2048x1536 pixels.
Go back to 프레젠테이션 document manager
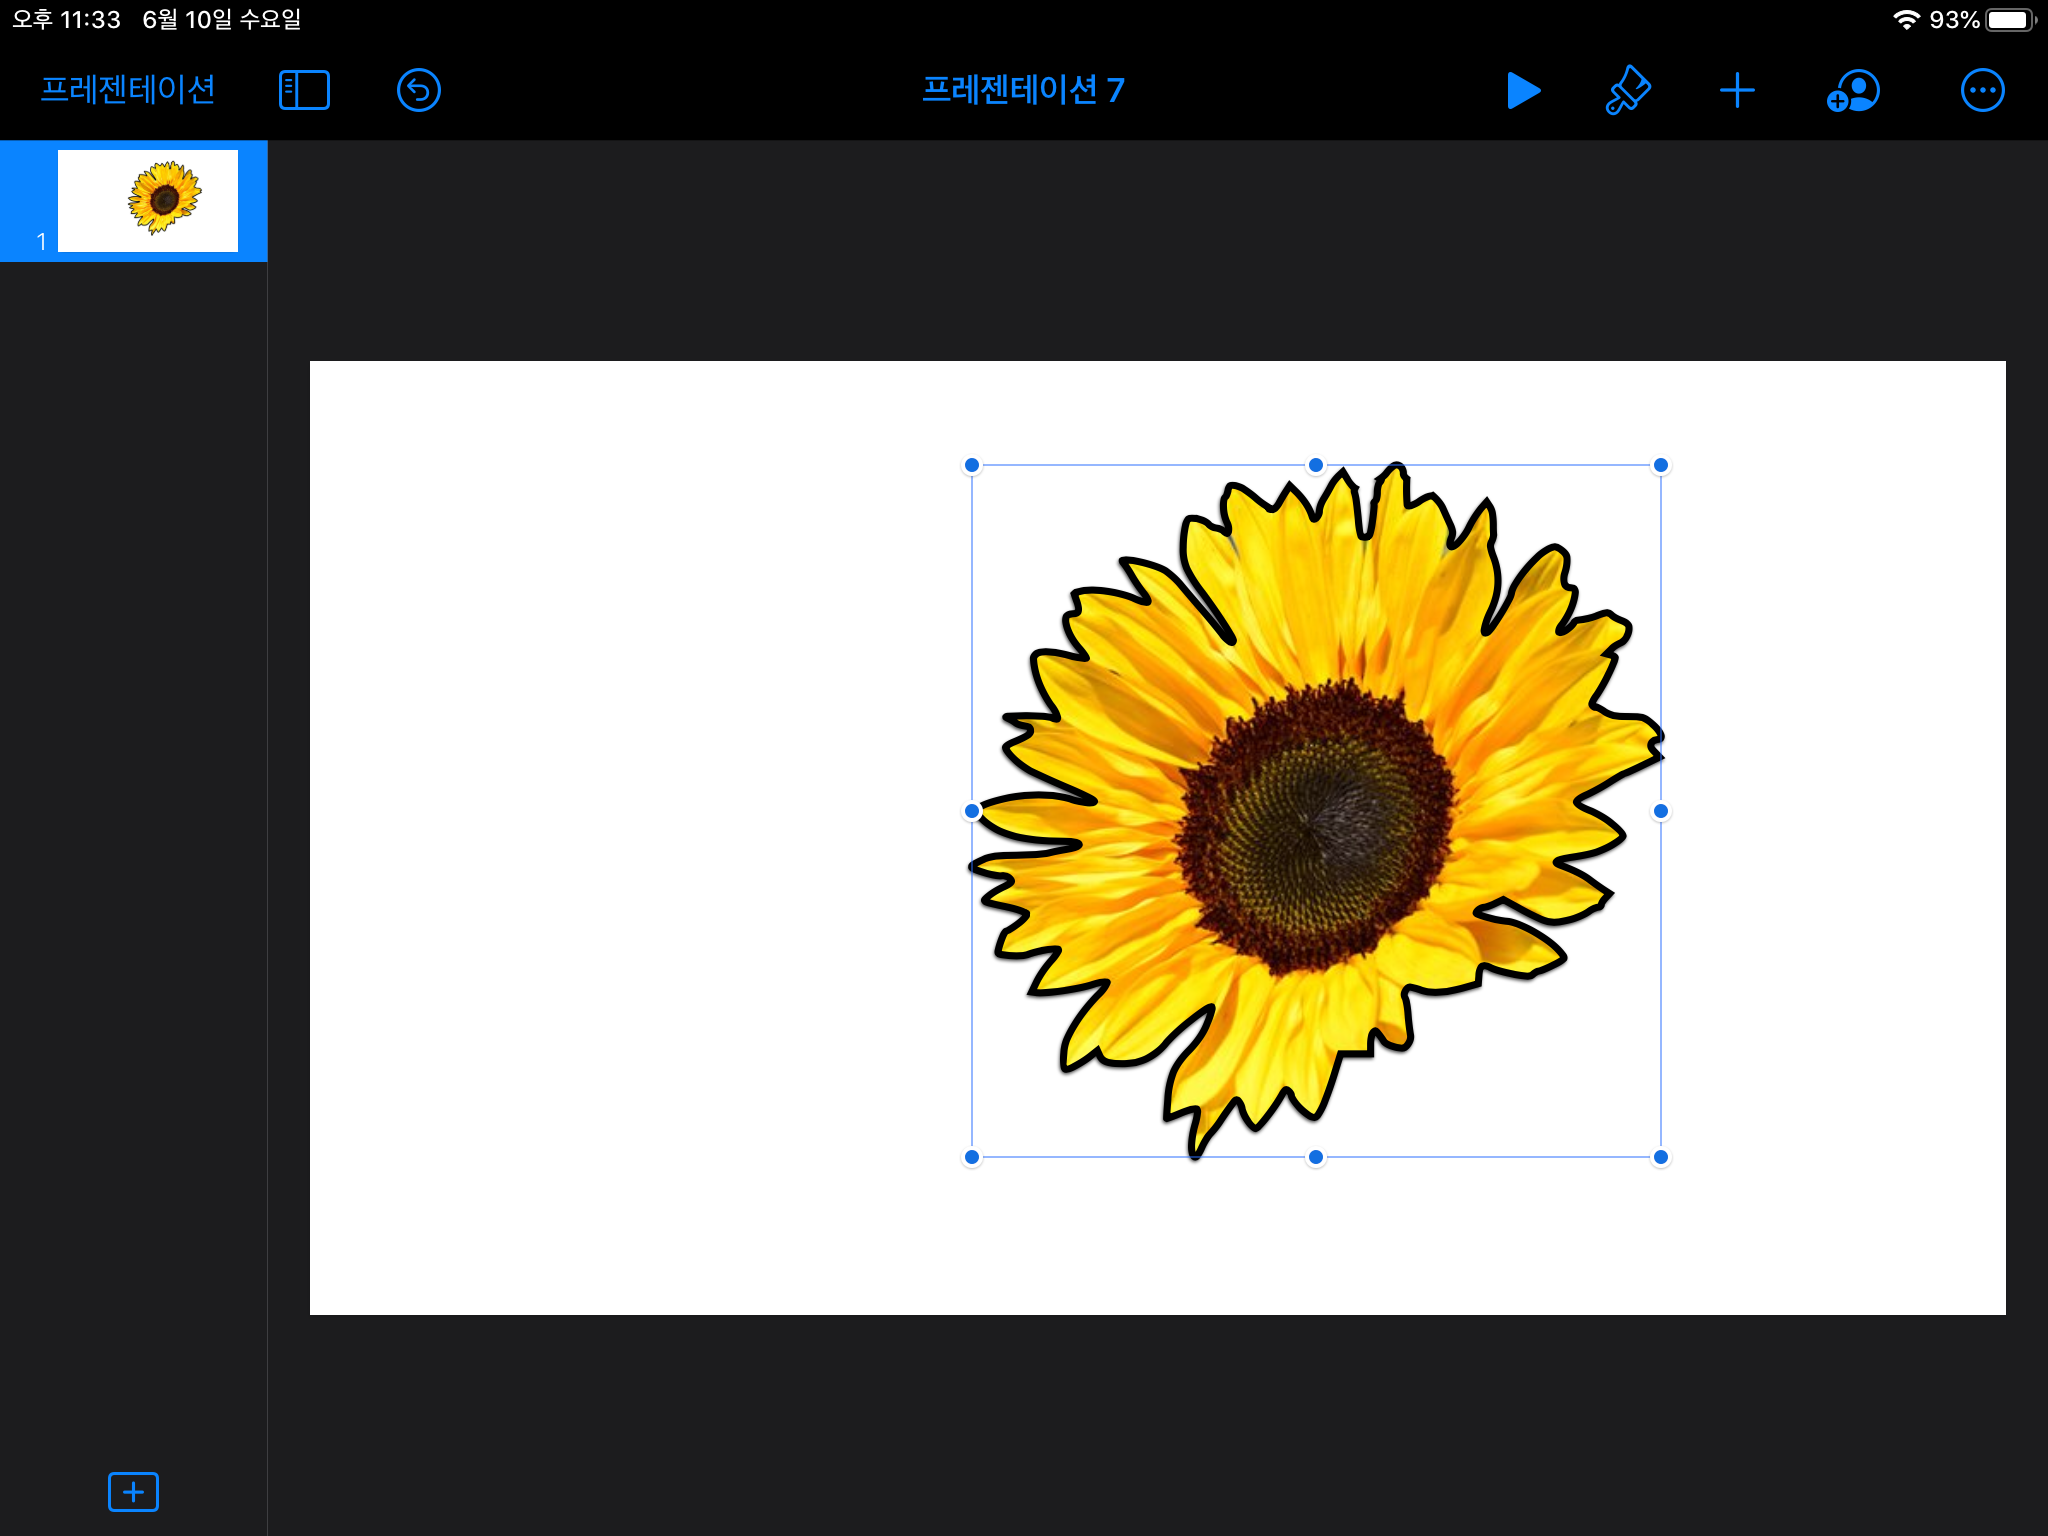coord(128,90)
